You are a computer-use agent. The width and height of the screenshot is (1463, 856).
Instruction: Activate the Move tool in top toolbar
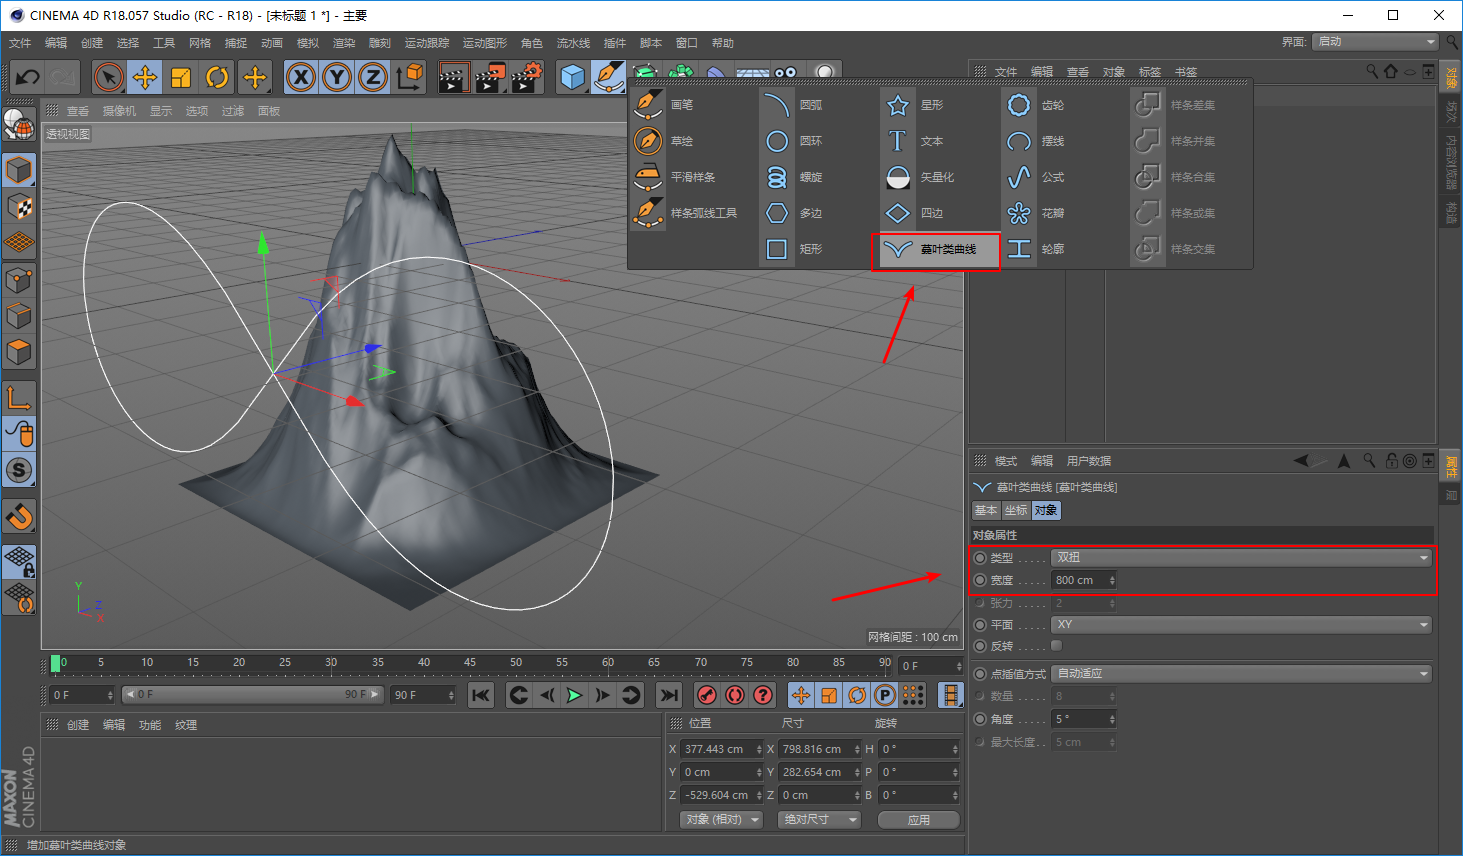pyautogui.click(x=145, y=77)
